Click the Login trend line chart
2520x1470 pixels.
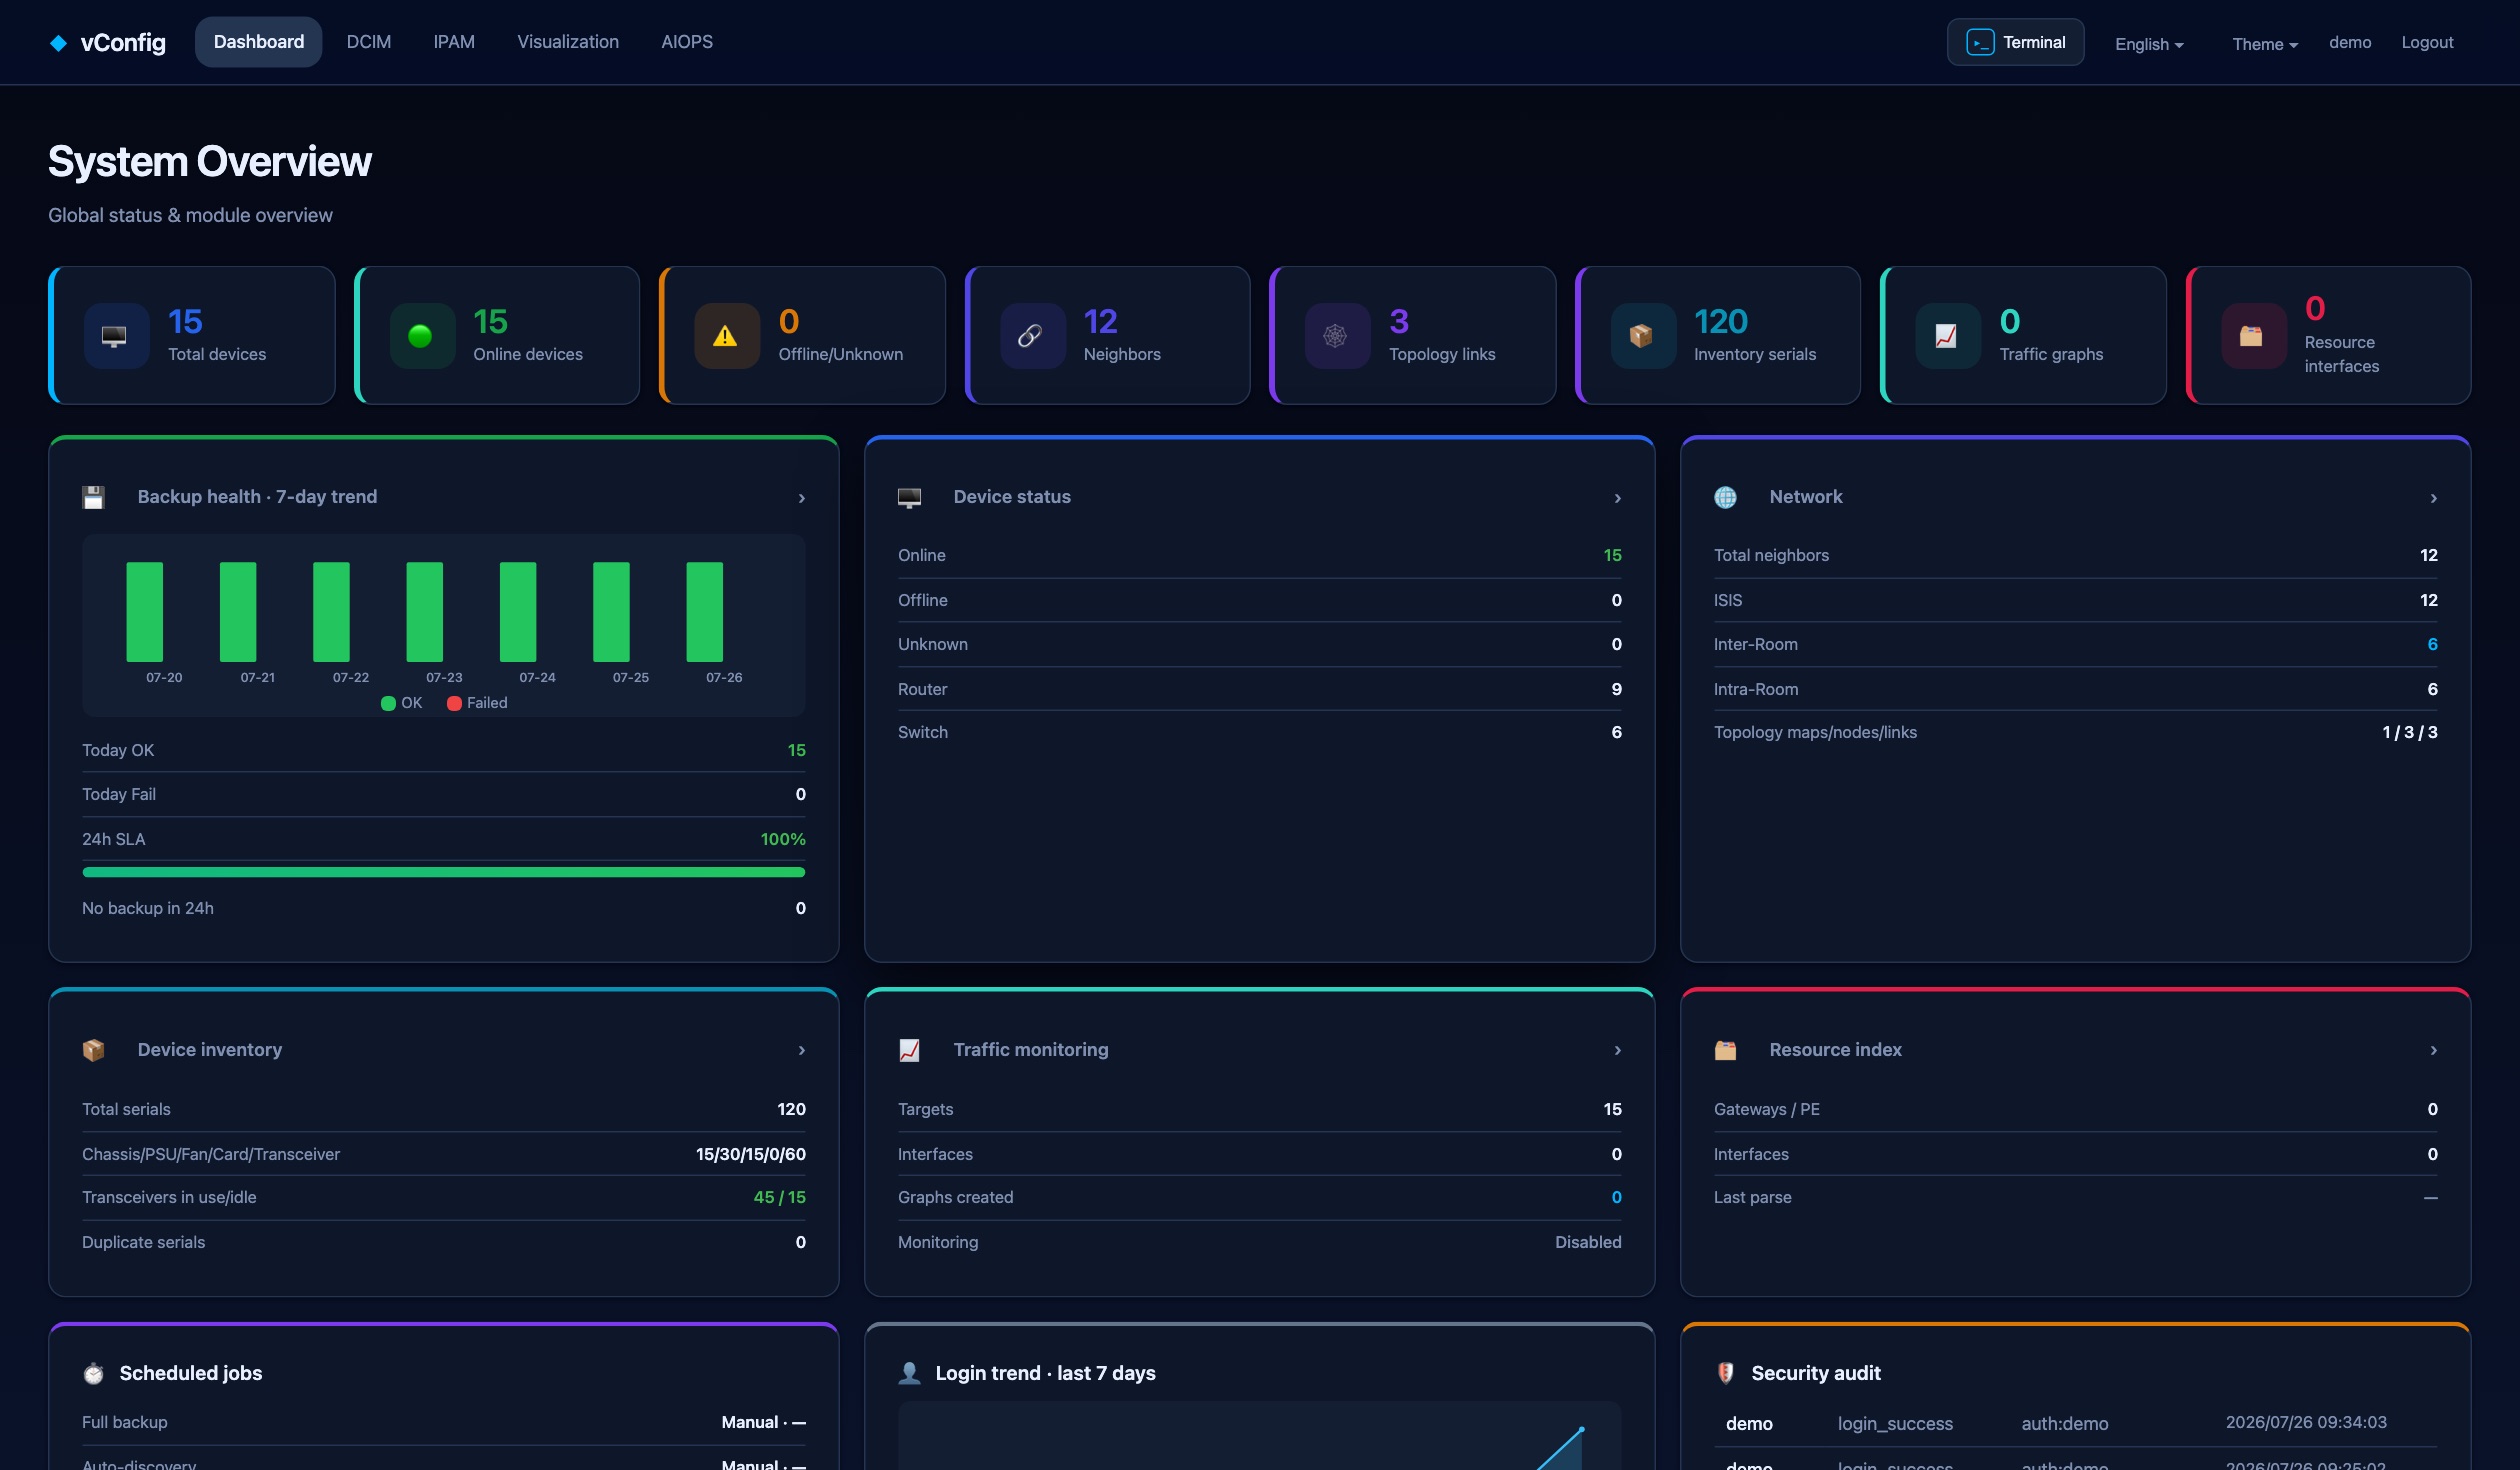1260,1436
